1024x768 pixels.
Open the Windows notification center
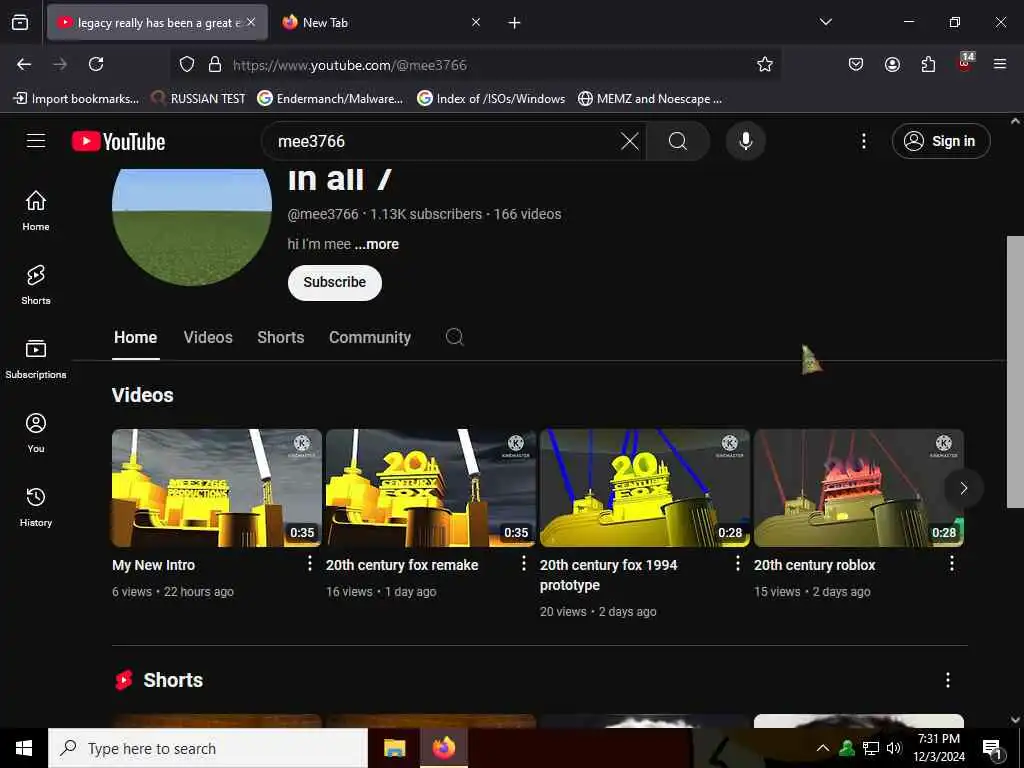[993, 750]
